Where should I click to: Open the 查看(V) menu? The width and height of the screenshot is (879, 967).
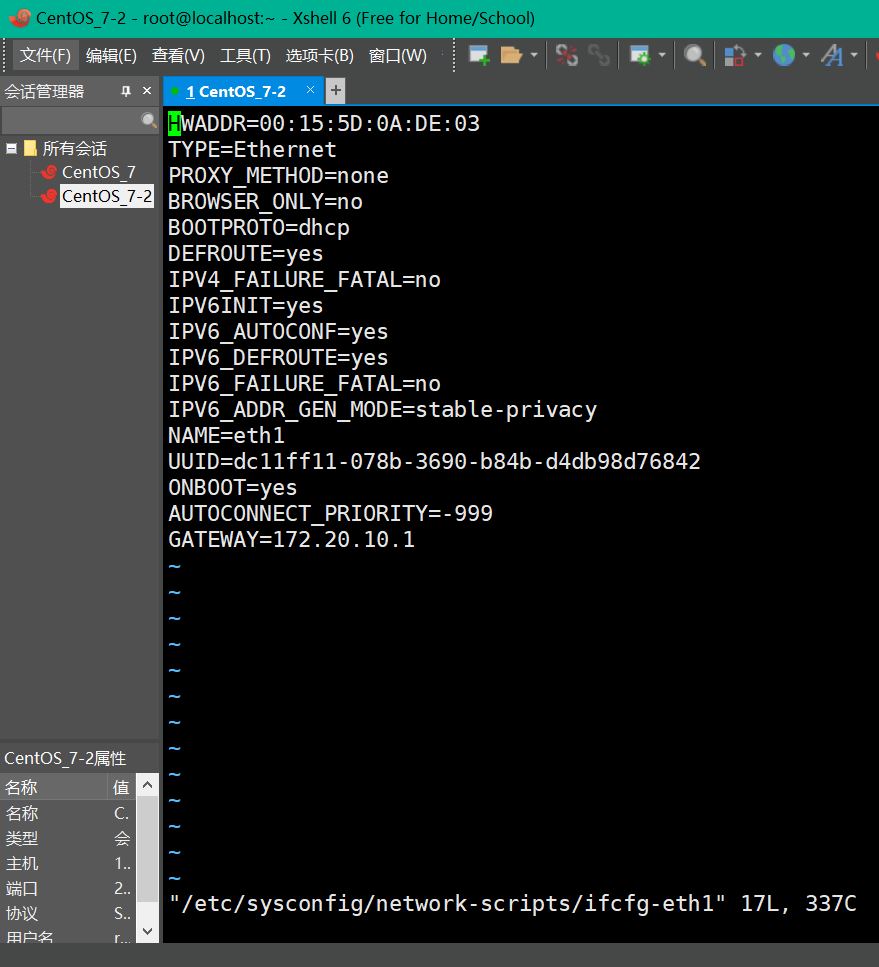(x=178, y=56)
